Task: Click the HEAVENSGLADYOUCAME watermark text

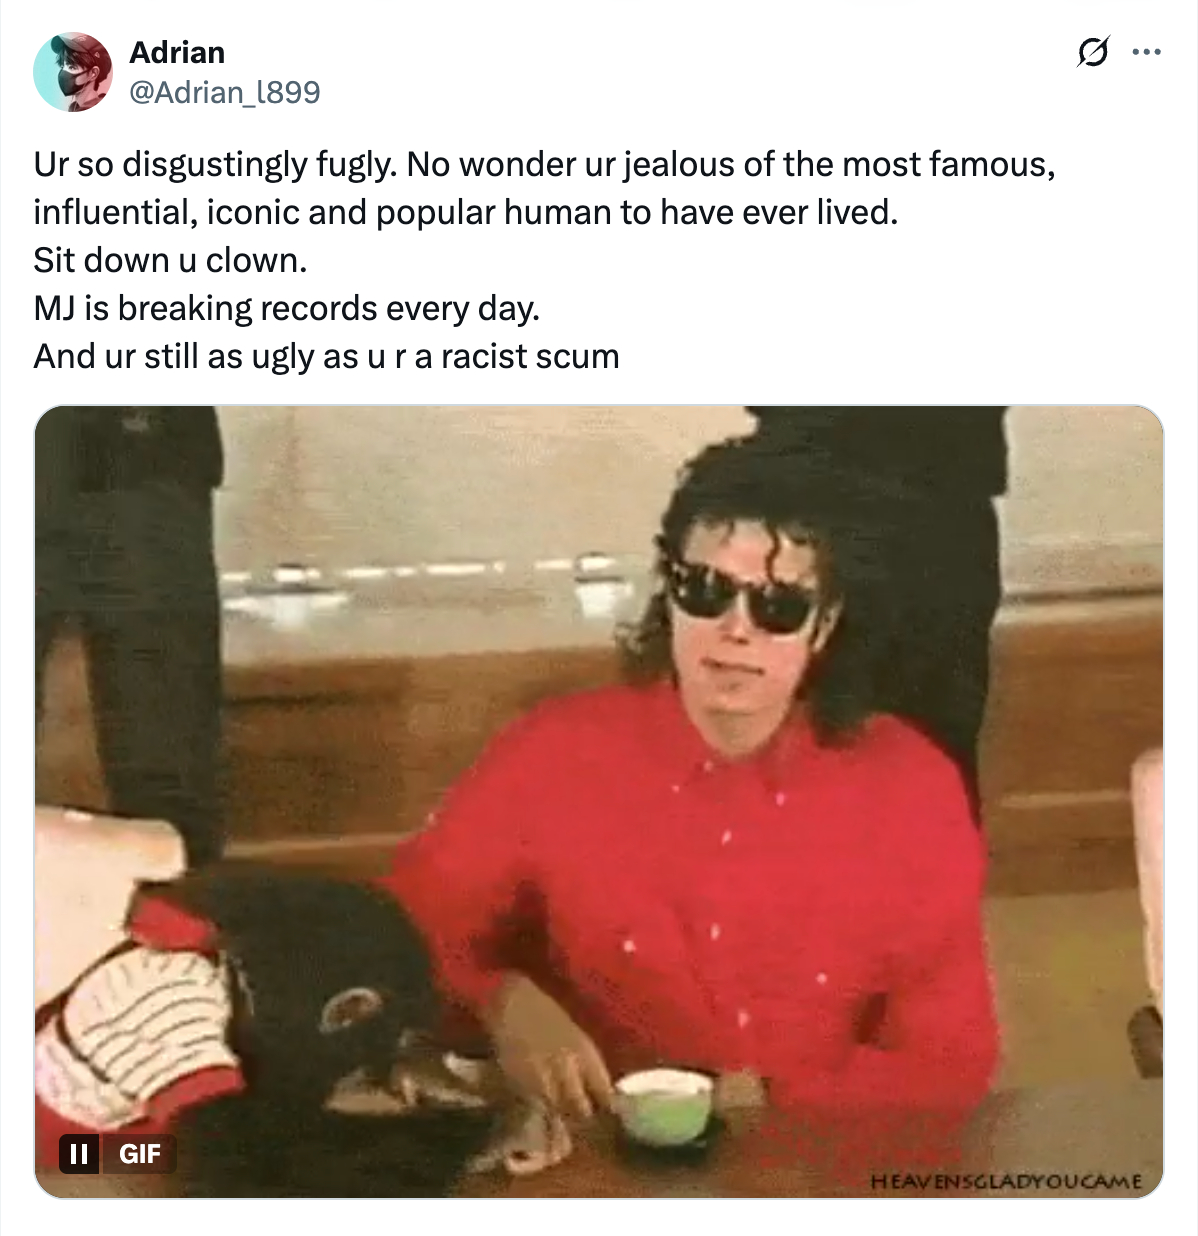Action: click(1006, 1181)
